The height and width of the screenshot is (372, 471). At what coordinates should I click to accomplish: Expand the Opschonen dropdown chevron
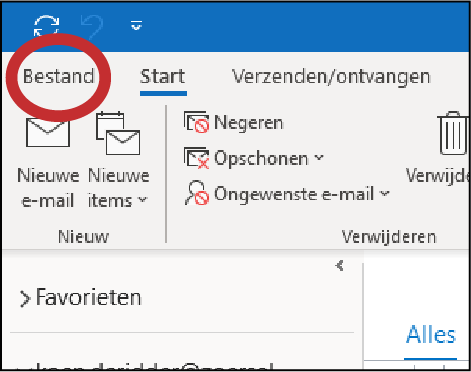(319, 157)
